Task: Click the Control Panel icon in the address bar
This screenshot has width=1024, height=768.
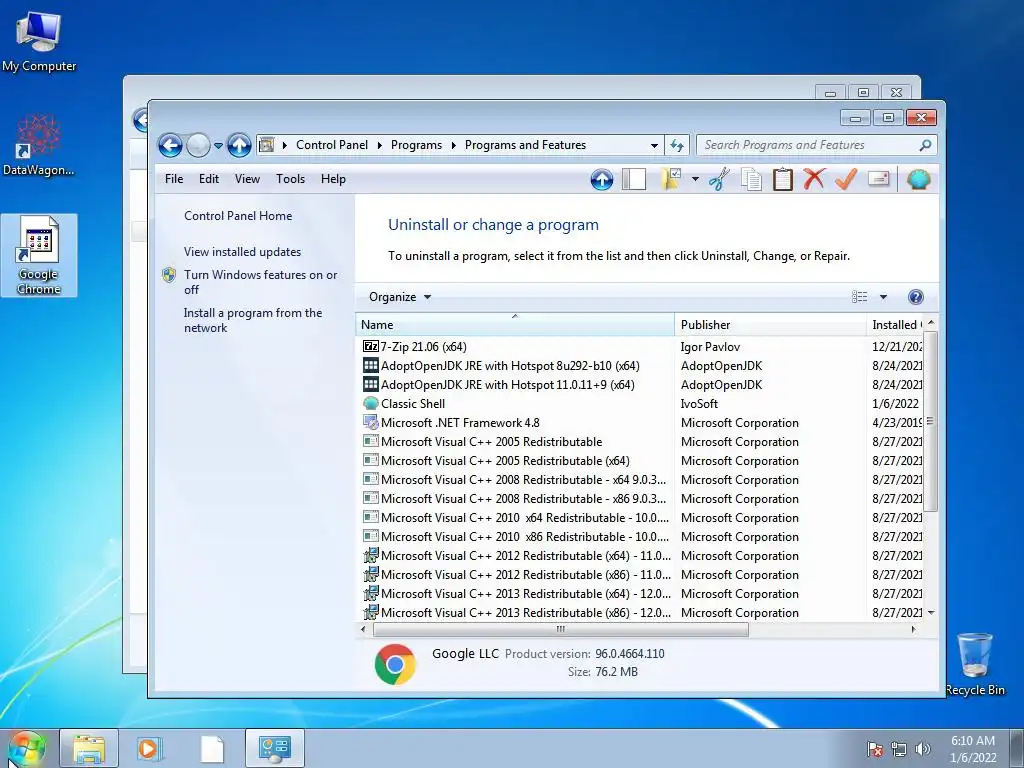Action: (266, 145)
